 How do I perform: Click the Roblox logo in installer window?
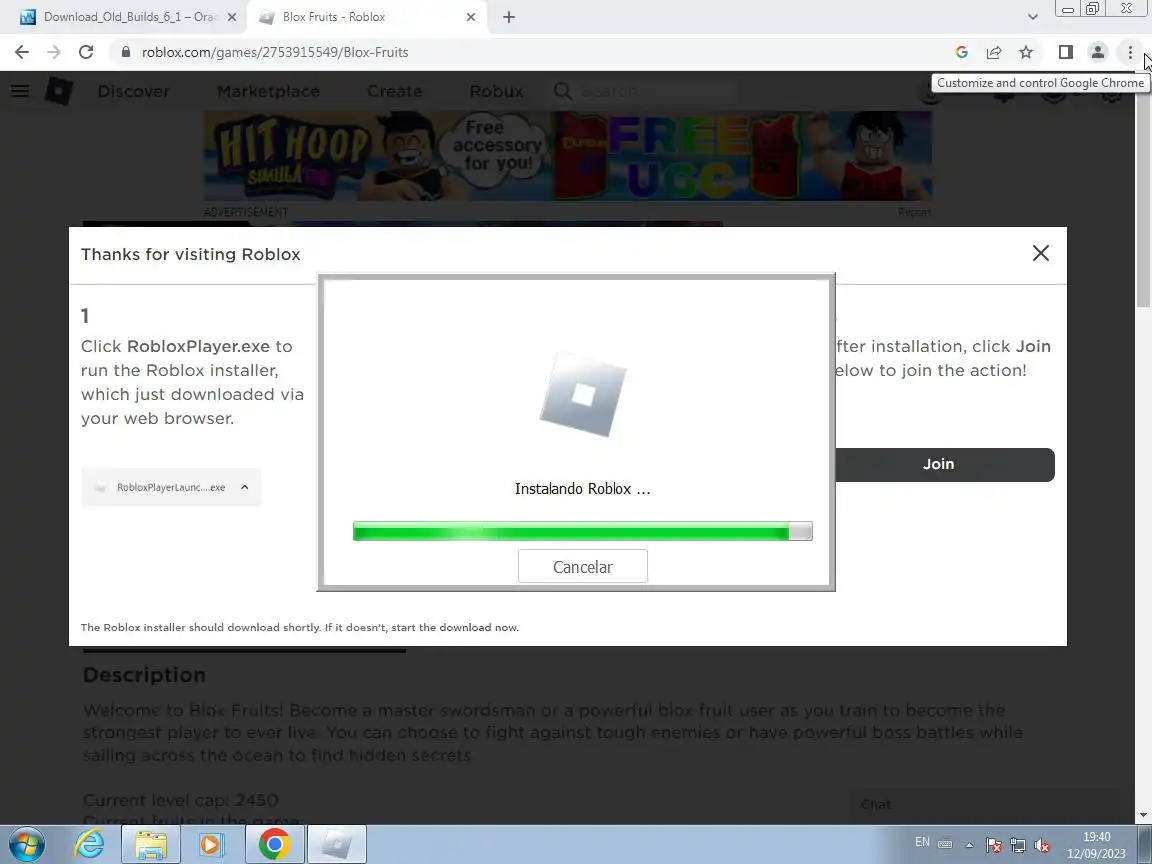(x=583, y=395)
